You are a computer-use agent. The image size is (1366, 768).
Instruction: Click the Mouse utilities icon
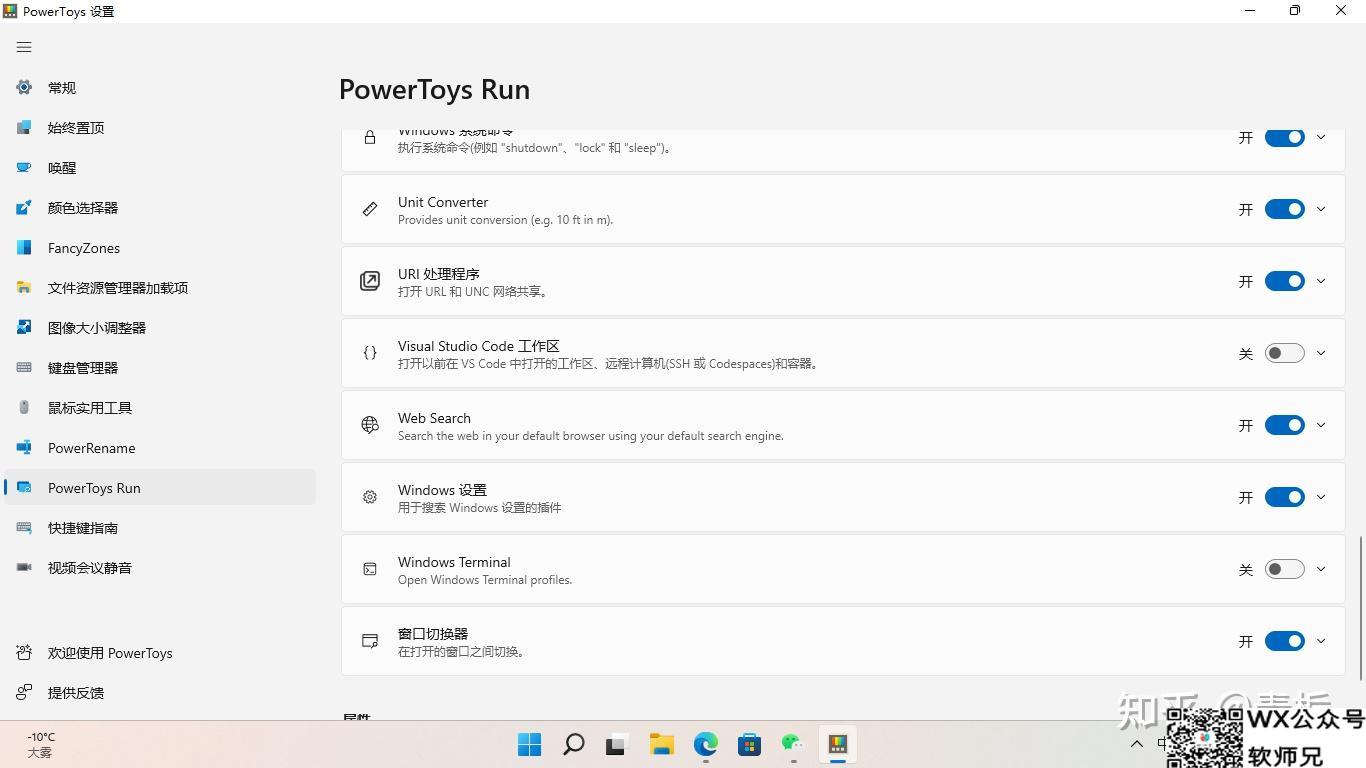click(24, 408)
